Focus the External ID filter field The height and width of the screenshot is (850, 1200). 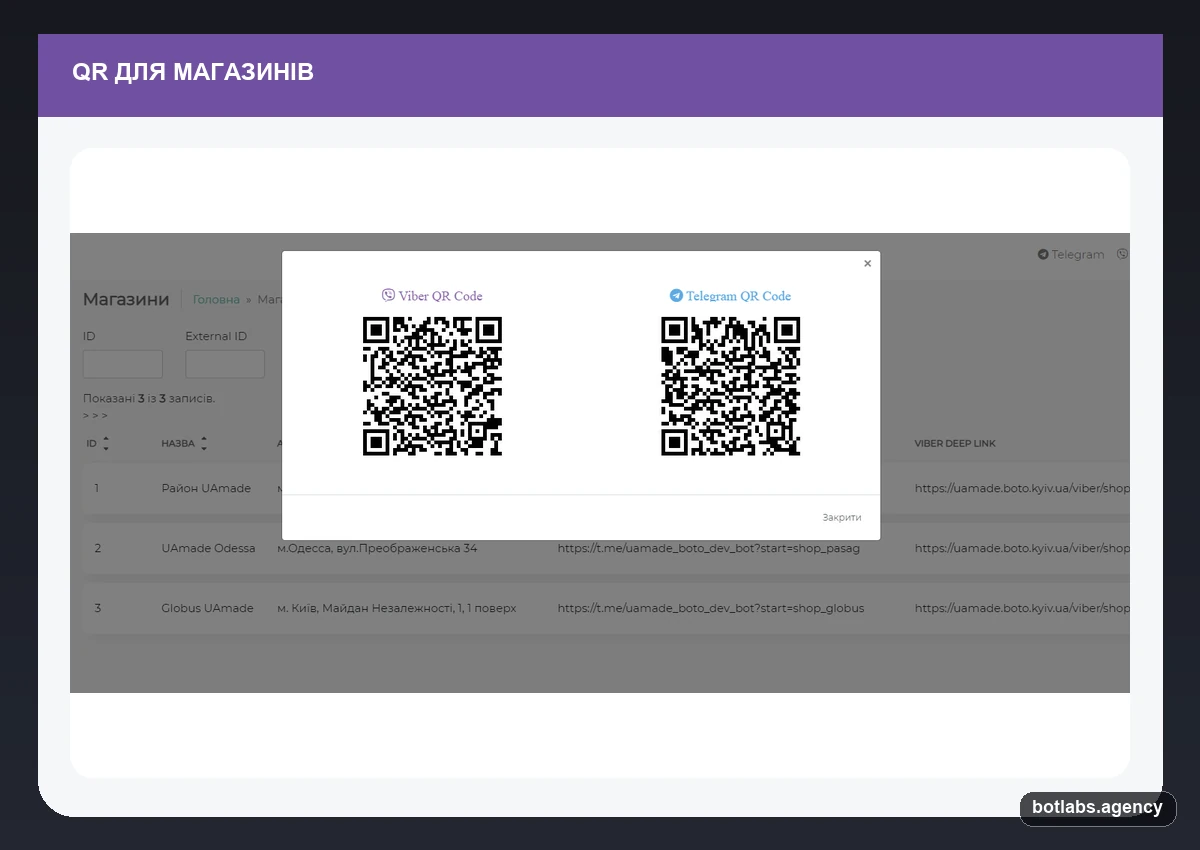225,364
